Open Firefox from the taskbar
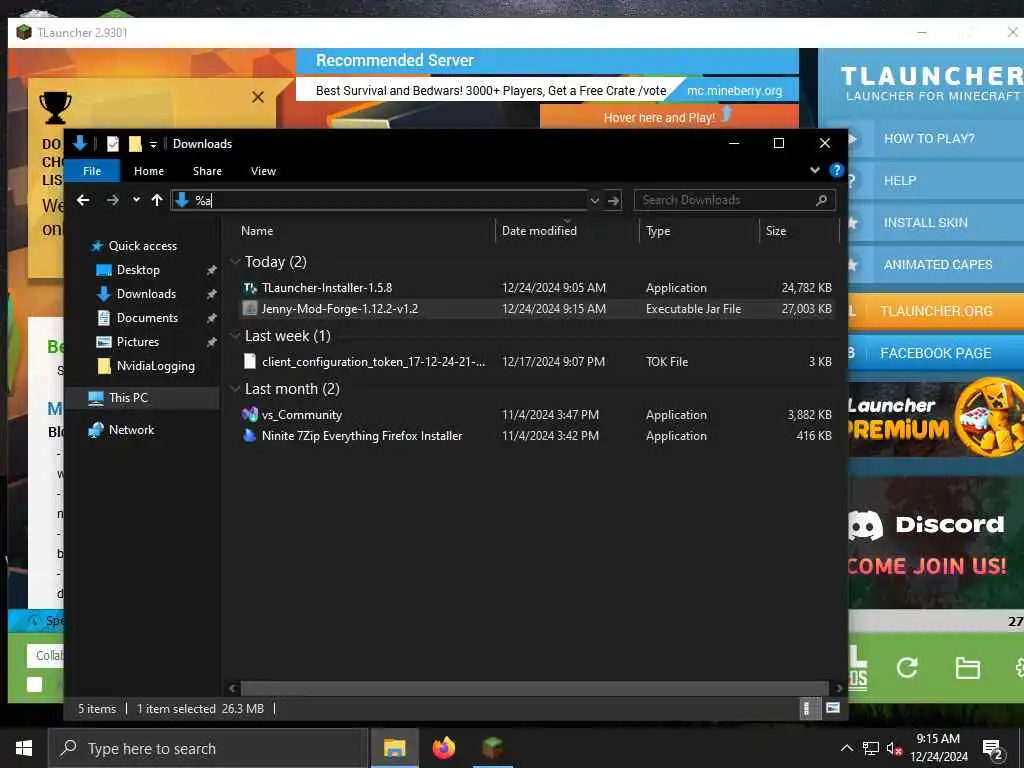Image resolution: width=1024 pixels, height=768 pixels. pyautogui.click(x=443, y=748)
